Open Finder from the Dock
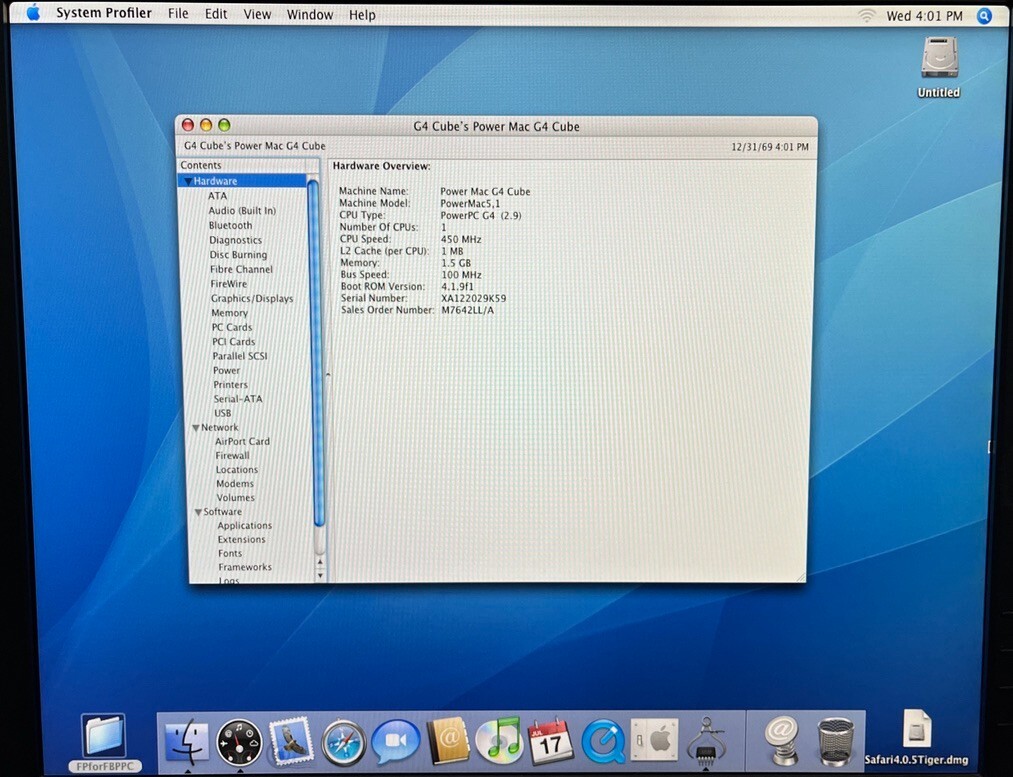The height and width of the screenshot is (777, 1013). coord(187,741)
